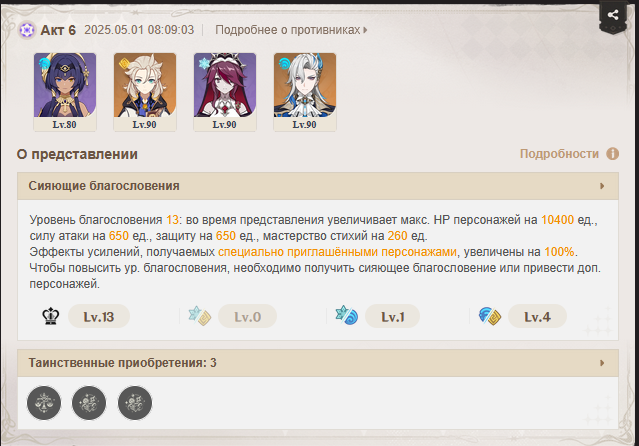Screen dimensions: 639x446
Task: Select the Albedo Lv.90 character portrait
Action: tap(145, 92)
